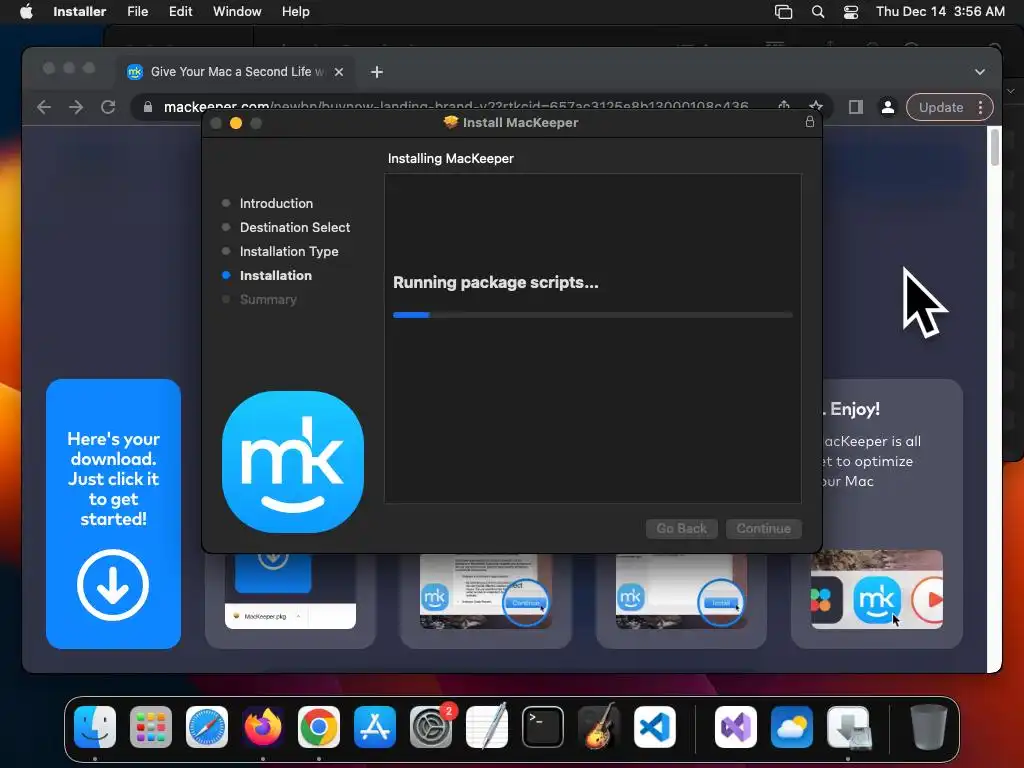The image size is (1024, 768).
Task: Click the MacKeeper logo in installer
Action: pyautogui.click(x=293, y=462)
